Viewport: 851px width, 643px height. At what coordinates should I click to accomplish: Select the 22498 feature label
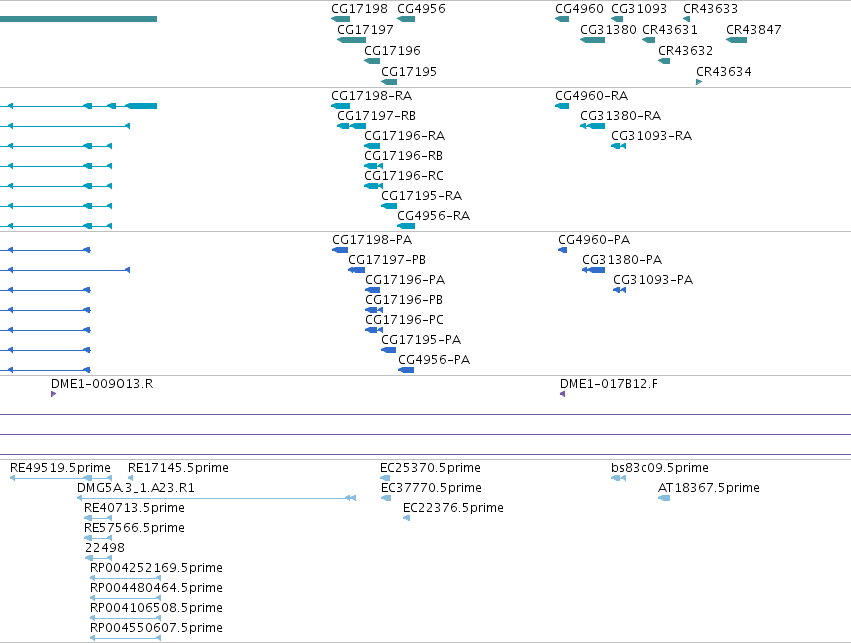(x=105, y=548)
